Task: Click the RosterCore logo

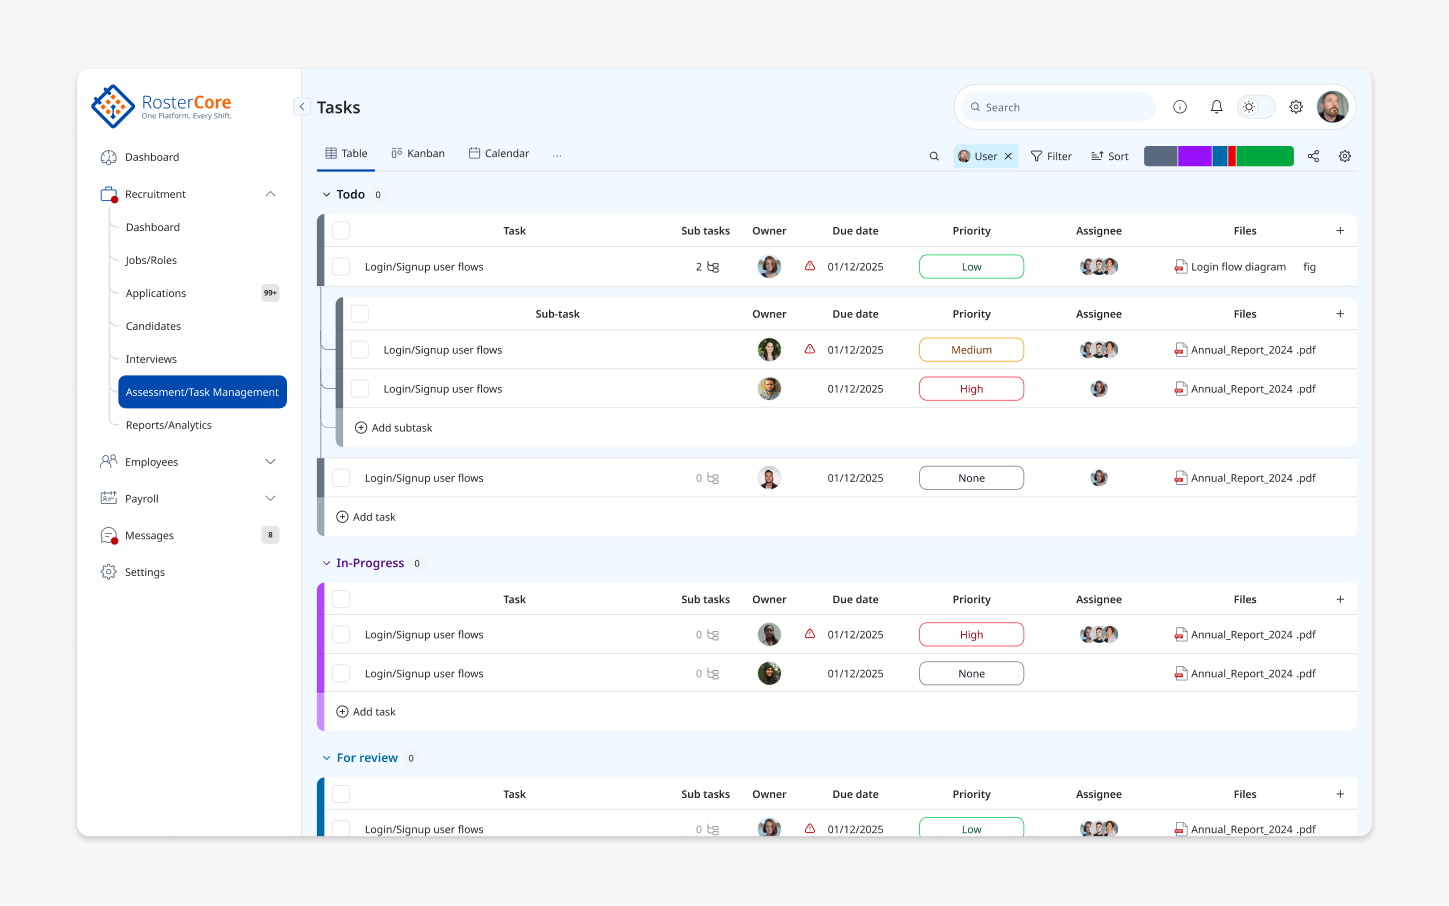Action: [161, 106]
